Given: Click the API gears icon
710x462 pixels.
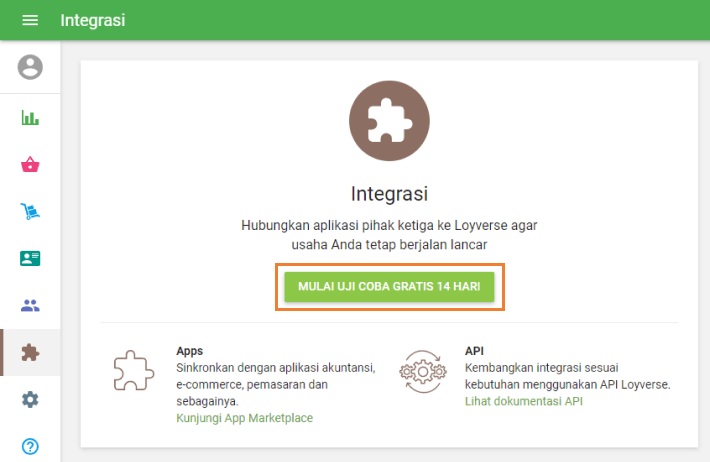Looking at the screenshot, I should pyautogui.click(x=423, y=371).
